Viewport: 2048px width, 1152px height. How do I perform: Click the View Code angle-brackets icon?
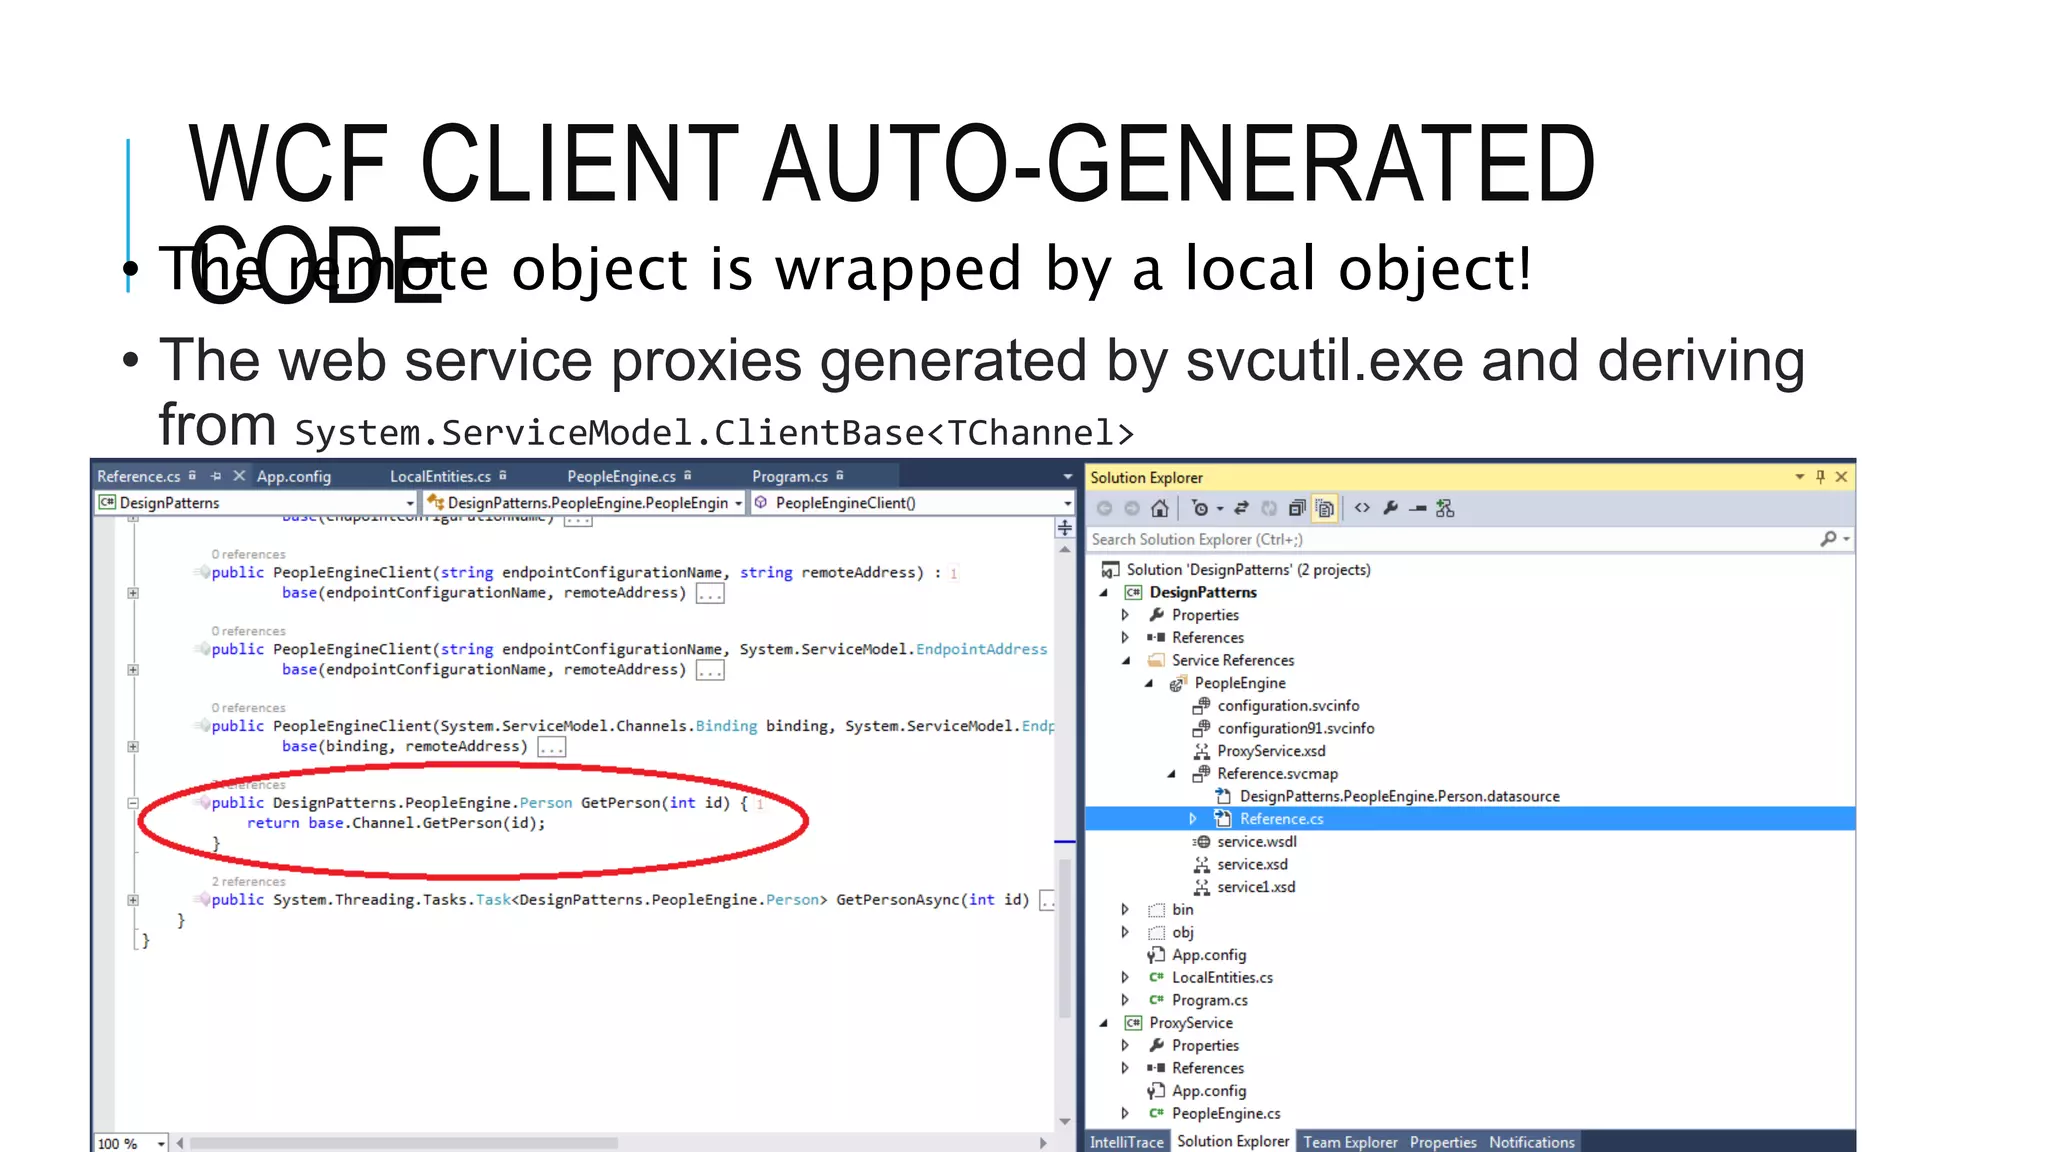[x=1362, y=508]
